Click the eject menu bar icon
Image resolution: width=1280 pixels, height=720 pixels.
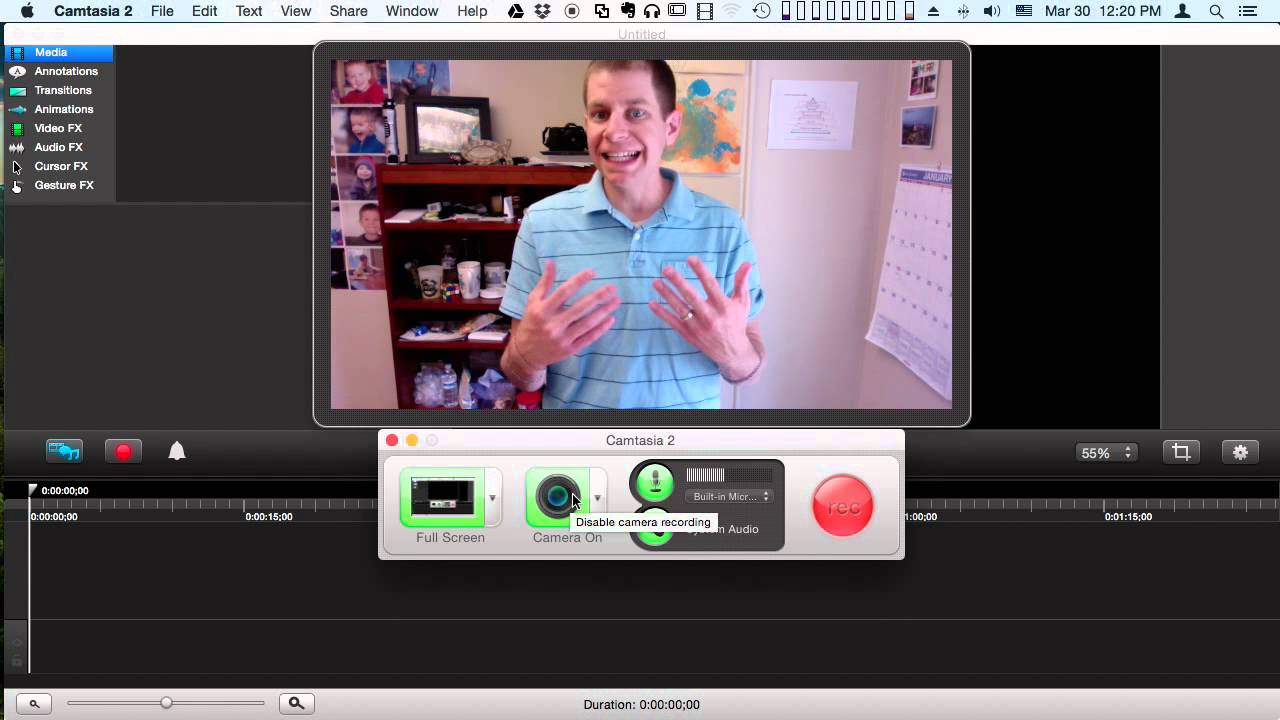tap(934, 11)
